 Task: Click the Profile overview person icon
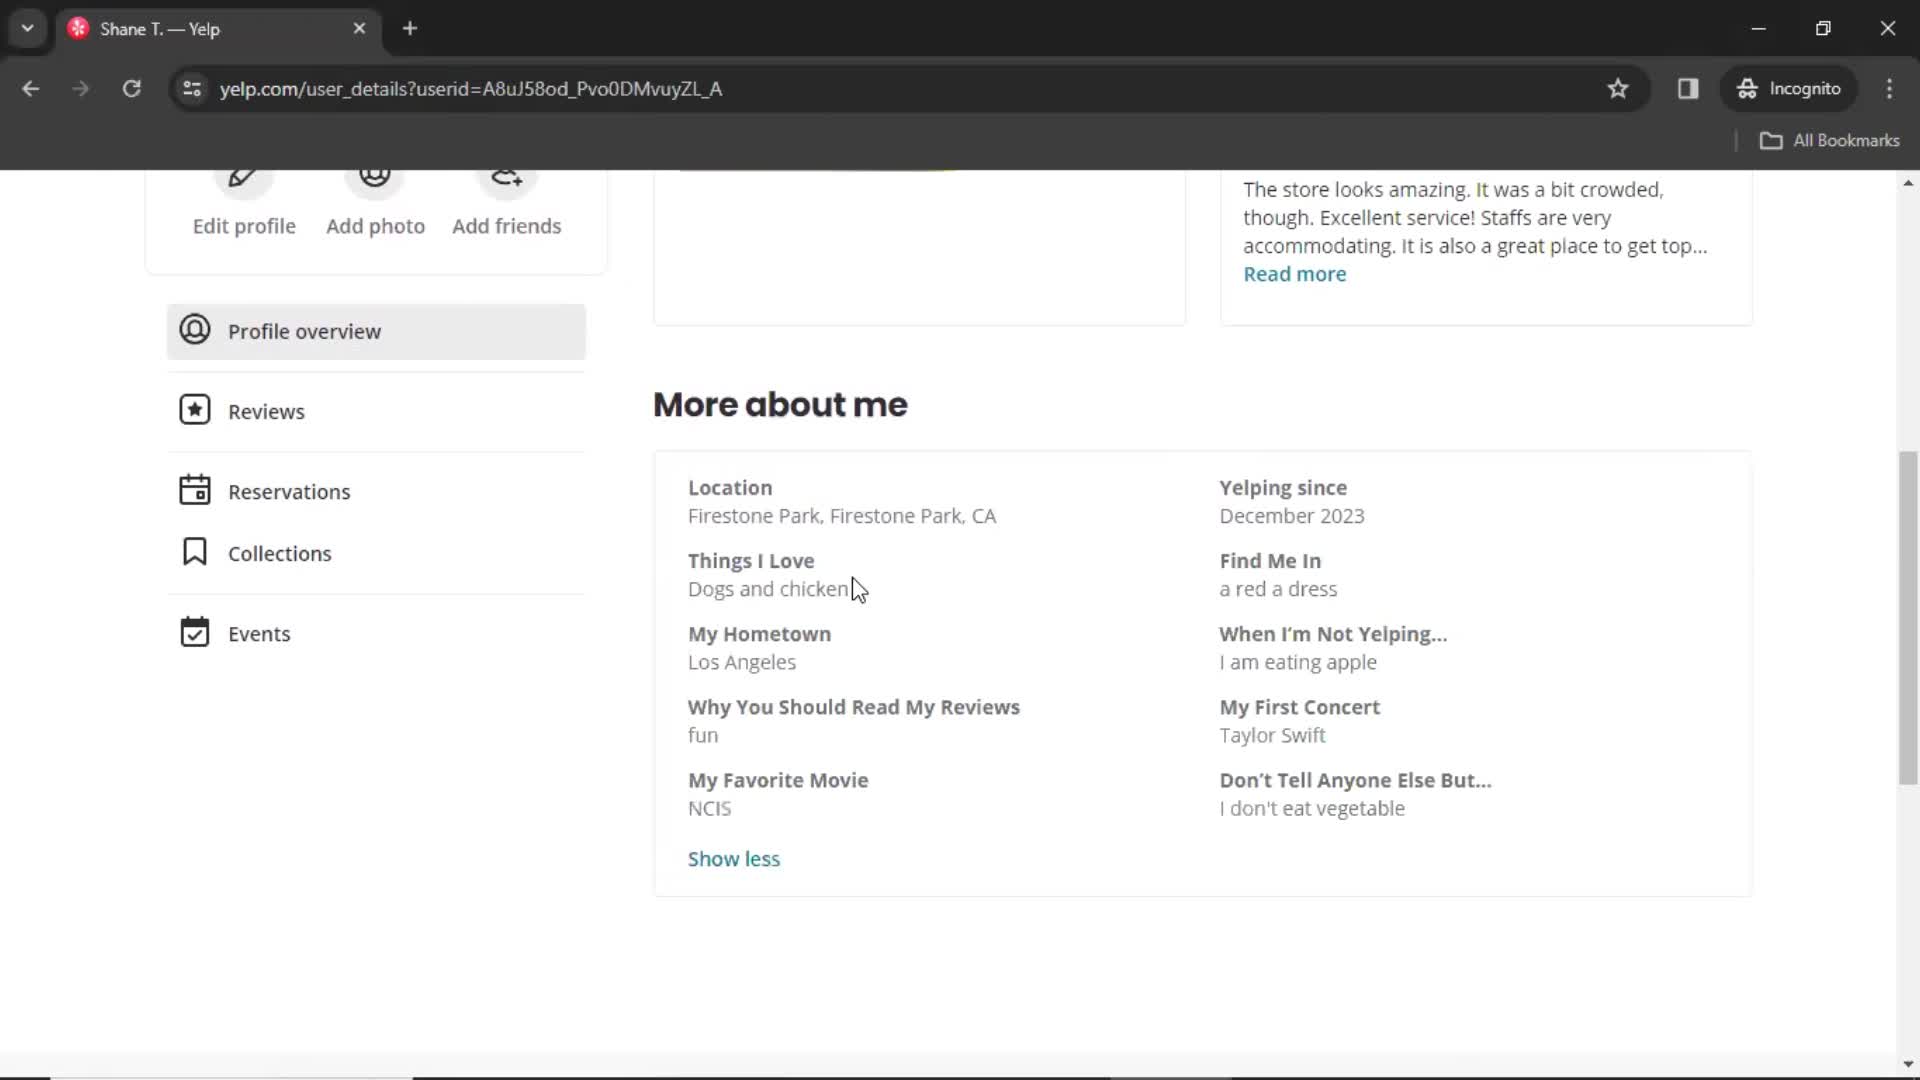195,330
